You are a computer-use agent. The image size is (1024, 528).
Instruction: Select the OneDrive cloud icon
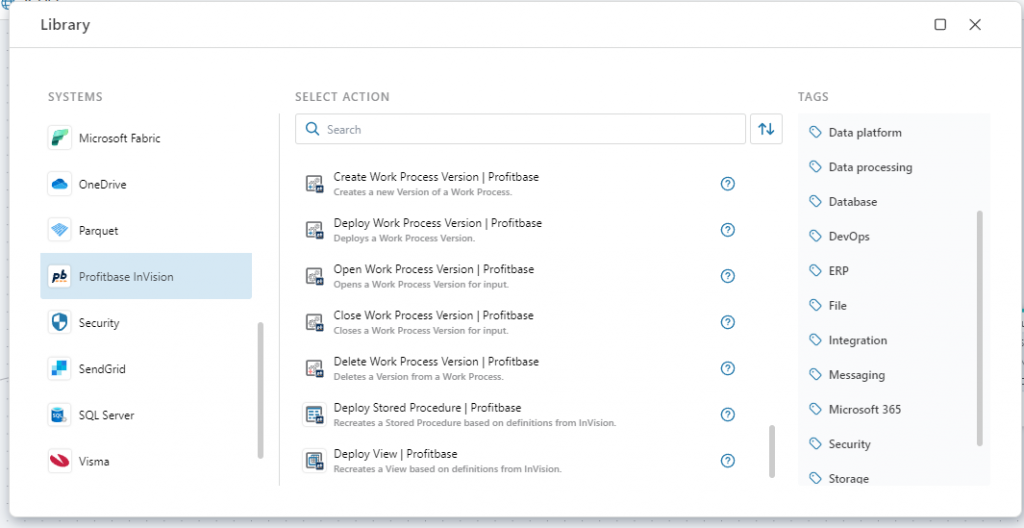[60, 184]
